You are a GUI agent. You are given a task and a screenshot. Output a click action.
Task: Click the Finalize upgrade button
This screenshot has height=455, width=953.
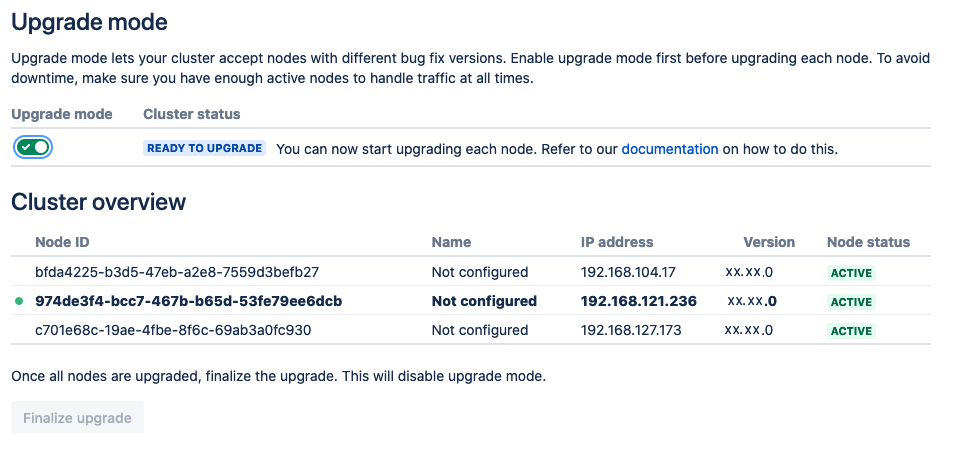(77, 417)
